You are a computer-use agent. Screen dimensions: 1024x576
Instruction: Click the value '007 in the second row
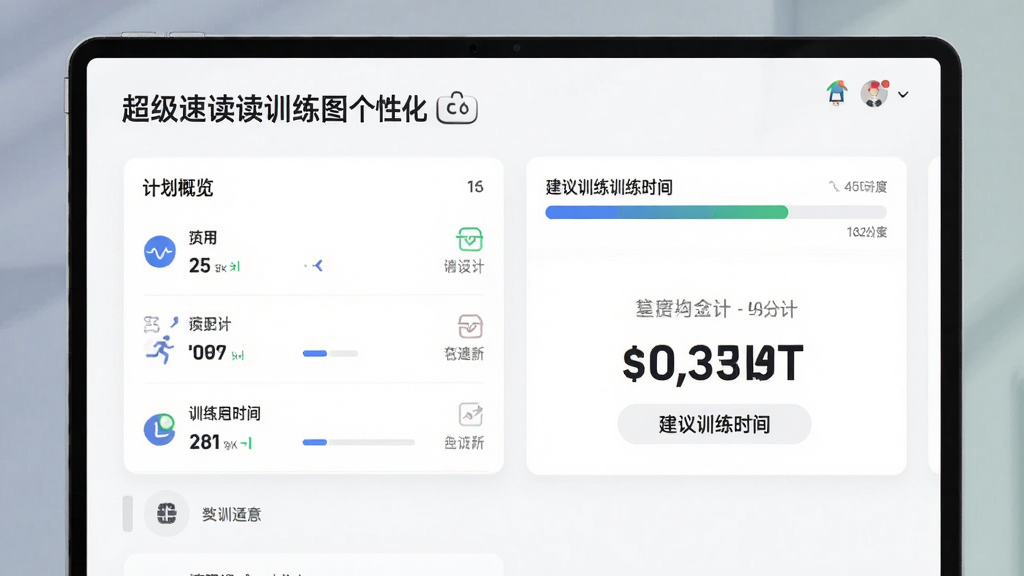207,353
